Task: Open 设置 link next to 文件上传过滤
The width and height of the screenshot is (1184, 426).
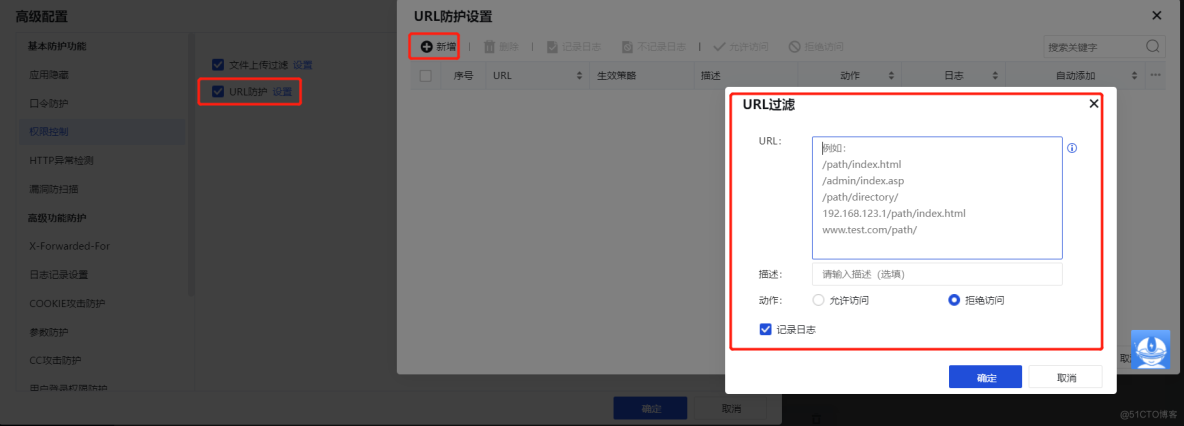Action: (x=303, y=65)
